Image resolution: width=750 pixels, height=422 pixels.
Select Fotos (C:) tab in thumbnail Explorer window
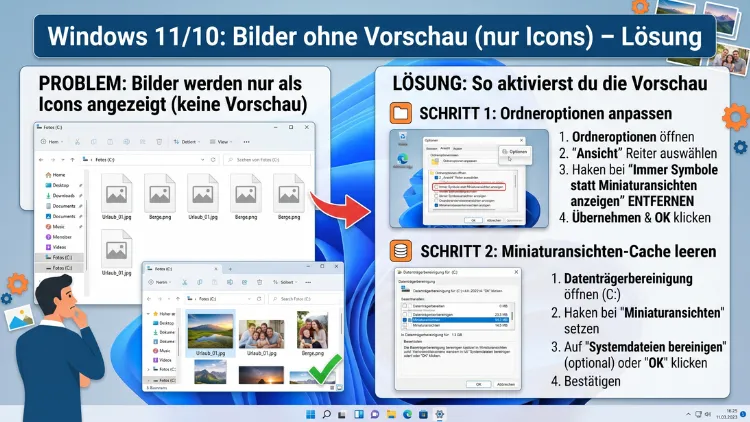pos(182,269)
